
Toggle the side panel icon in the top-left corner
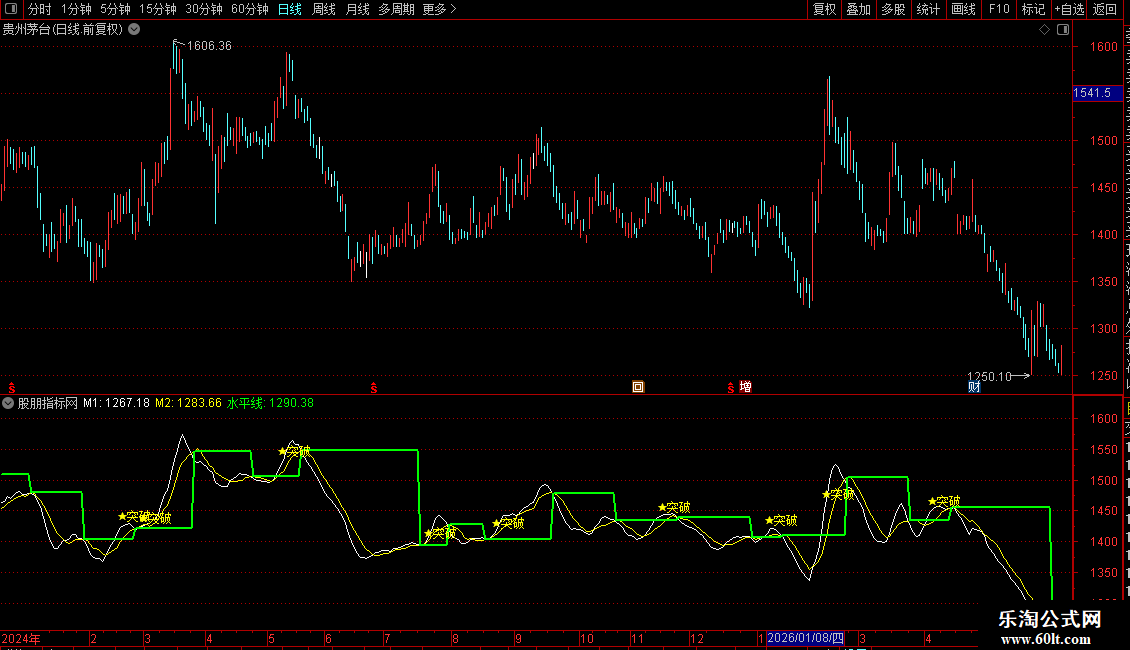pyautogui.click(x=12, y=9)
